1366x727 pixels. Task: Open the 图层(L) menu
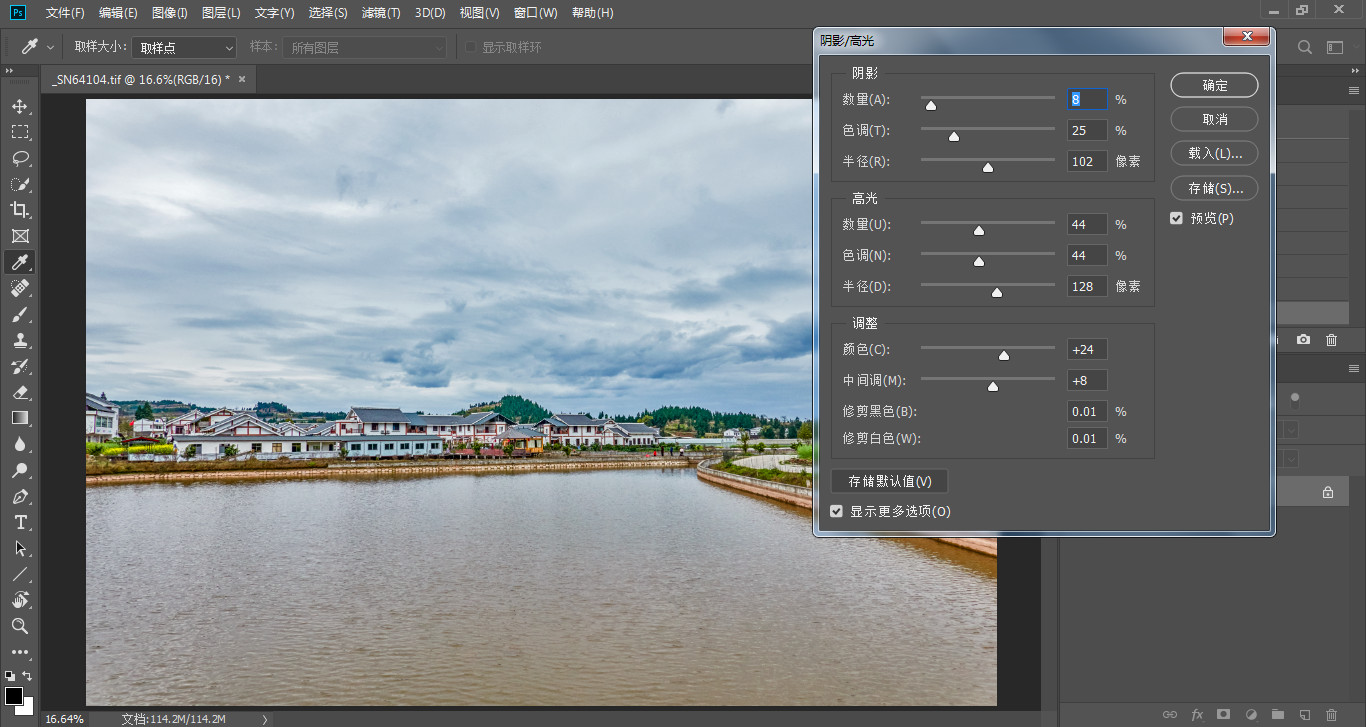tap(221, 13)
